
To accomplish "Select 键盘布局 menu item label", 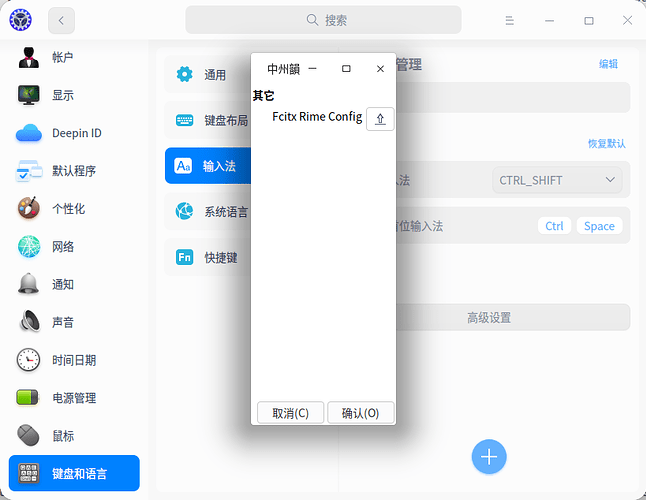I will (x=226, y=120).
